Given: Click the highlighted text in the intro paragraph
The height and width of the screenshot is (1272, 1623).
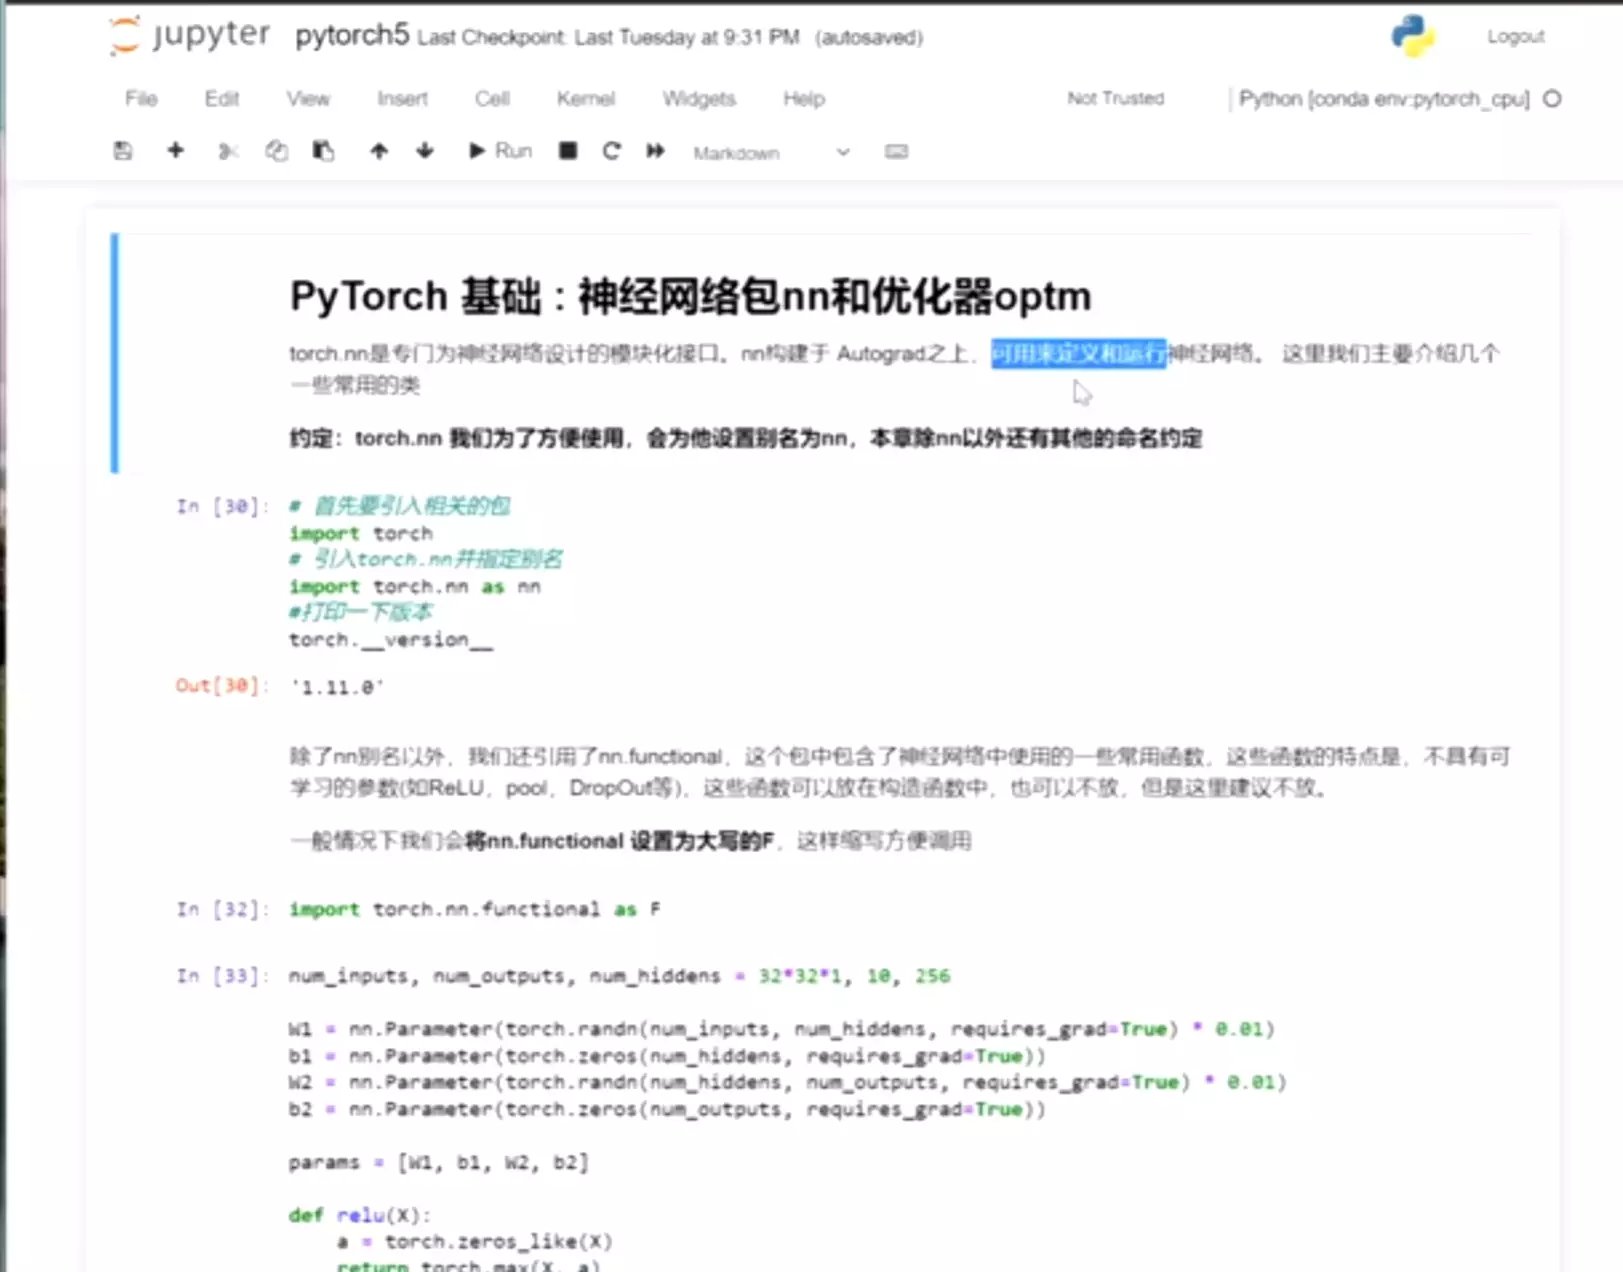Looking at the screenshot, I should point(1078,353).
